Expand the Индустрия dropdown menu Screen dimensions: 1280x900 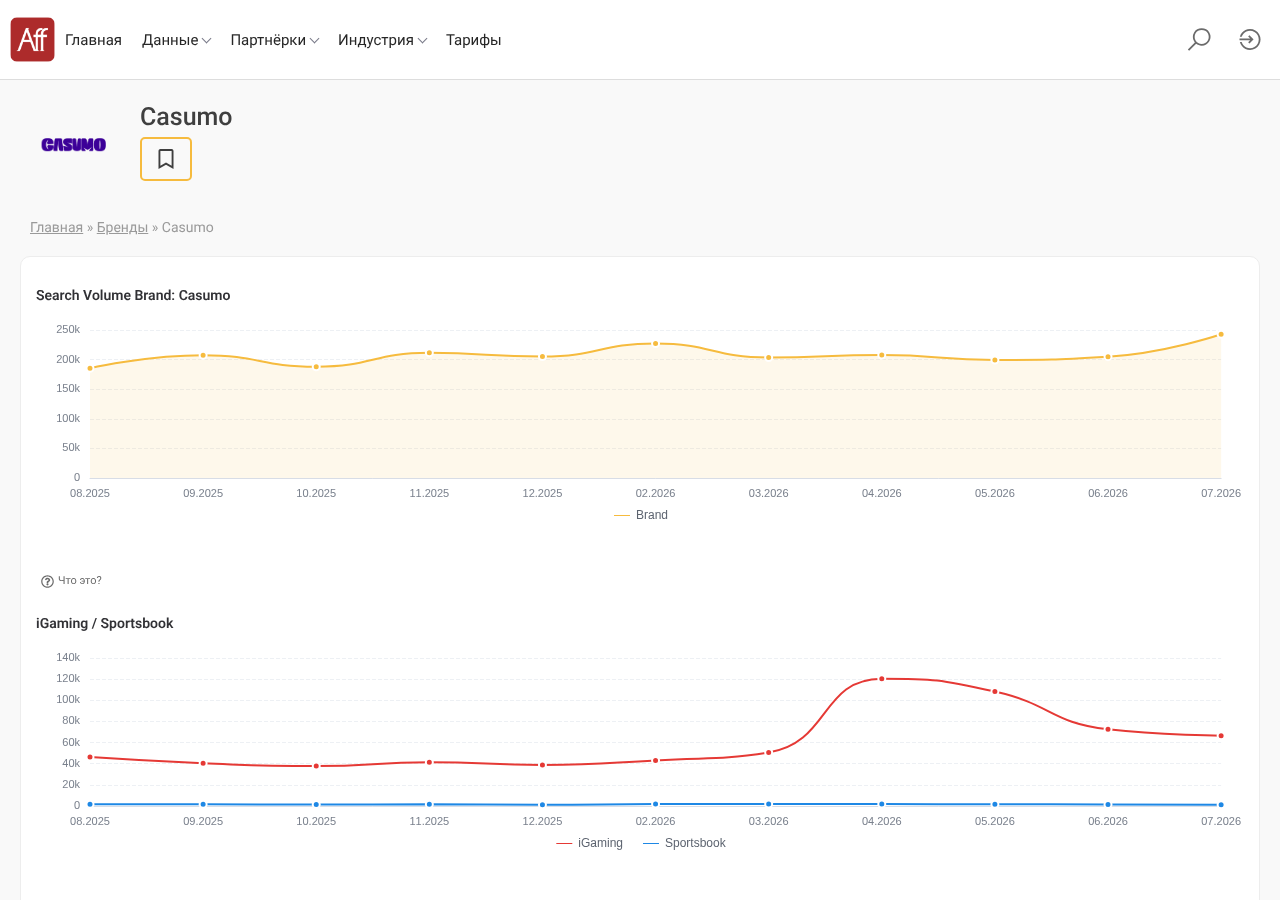click(x=382, y=40)
